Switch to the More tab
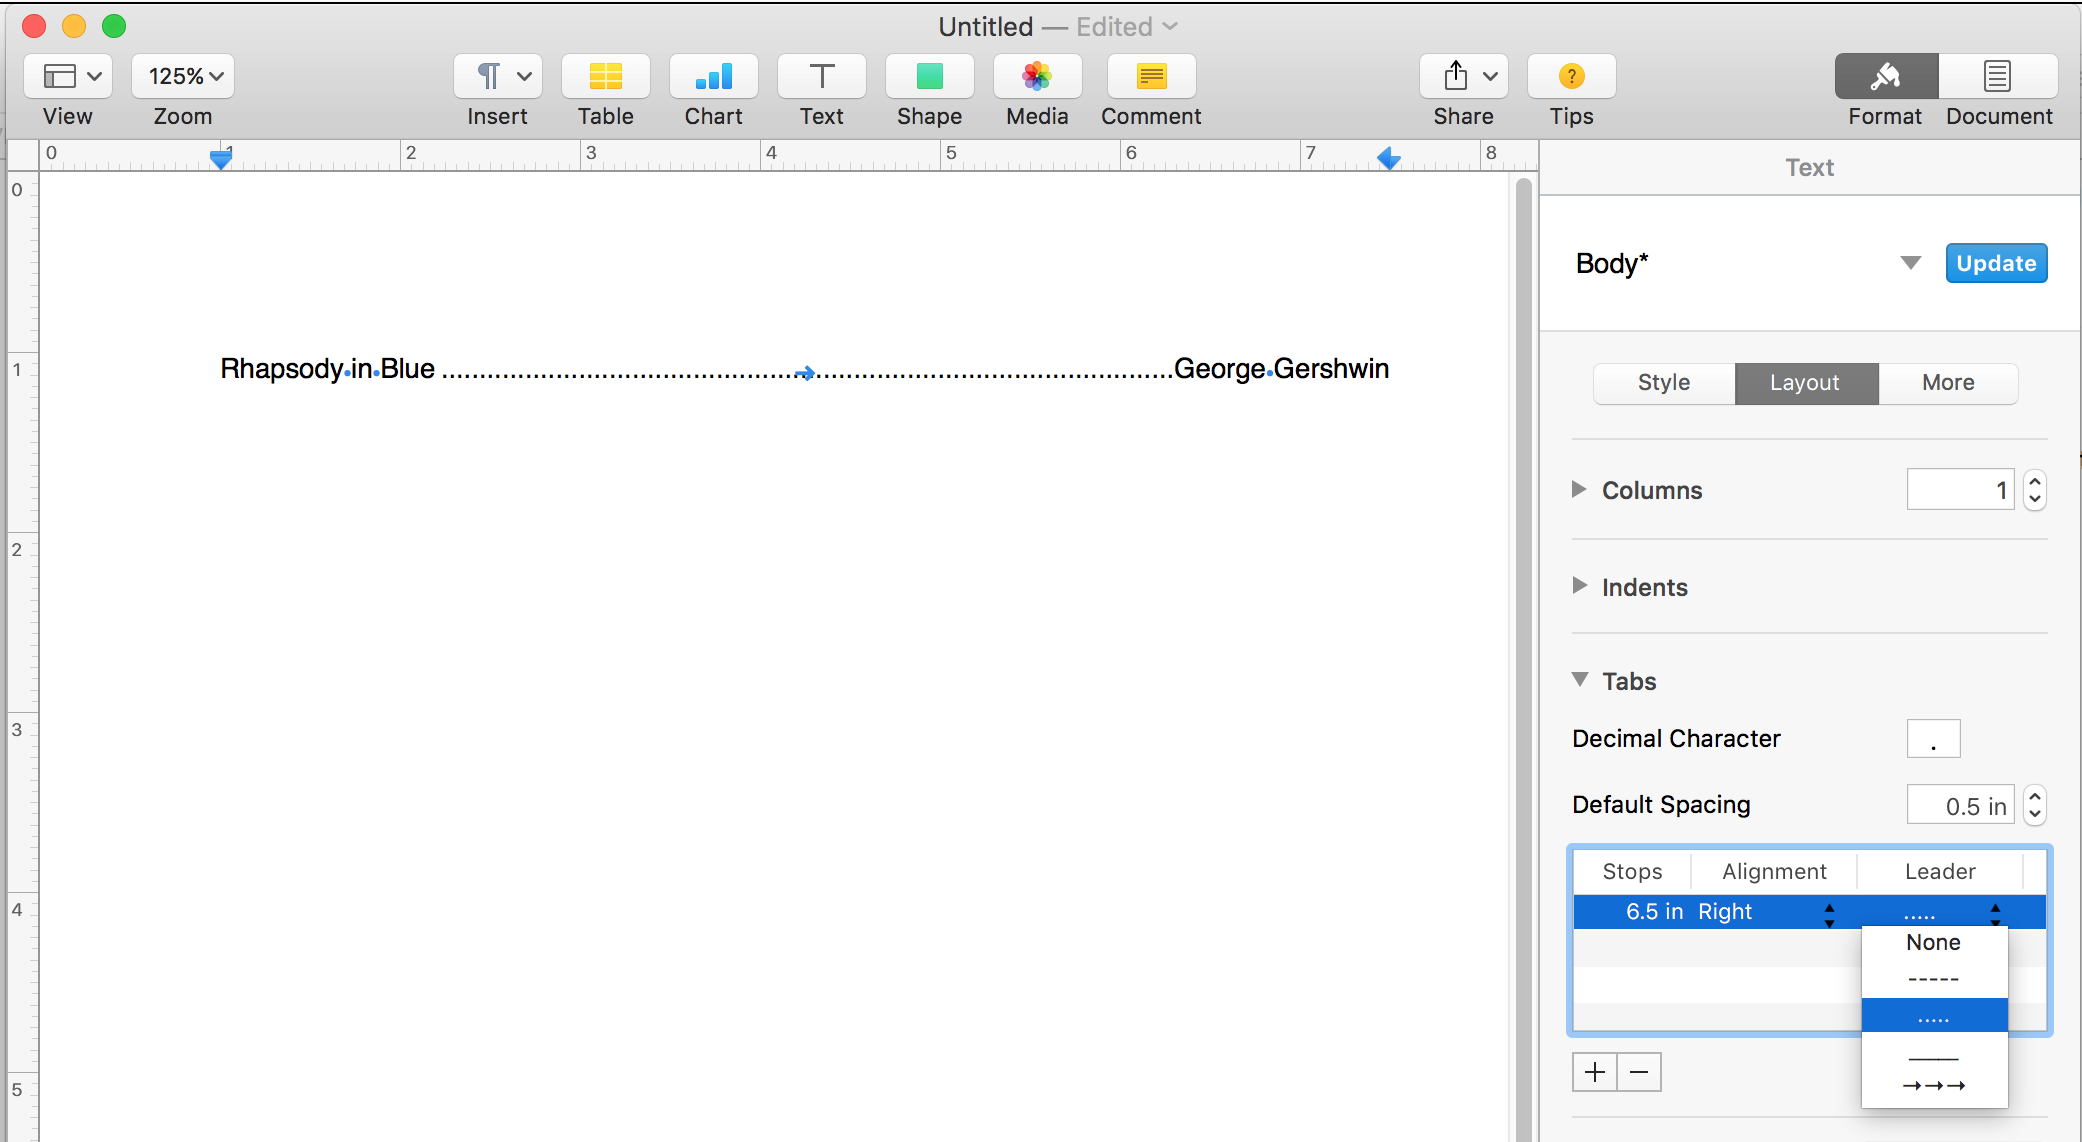 1947,383
